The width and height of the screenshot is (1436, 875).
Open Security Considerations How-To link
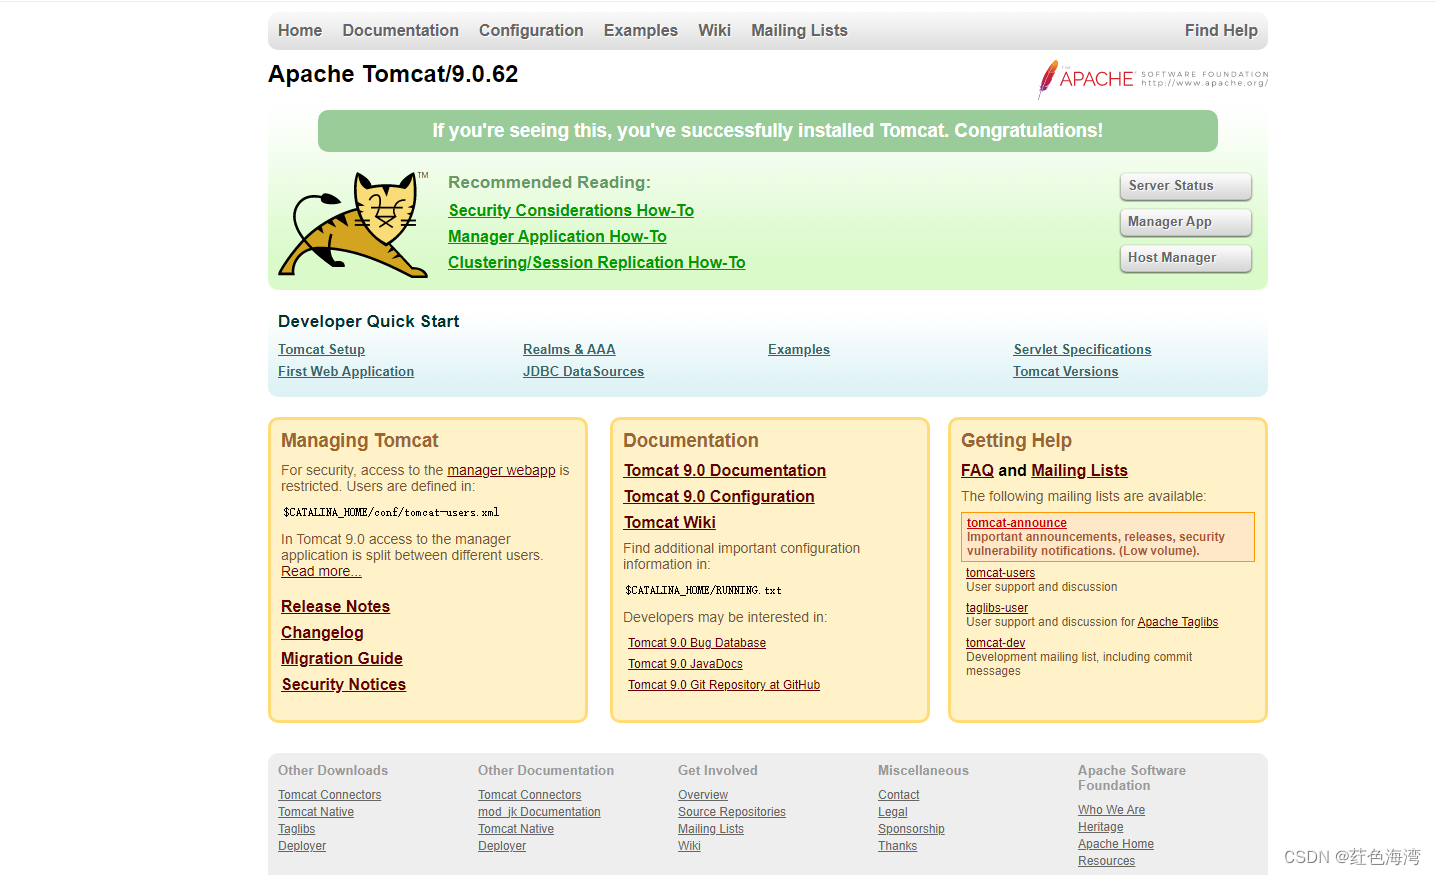[x=571, y=210]
